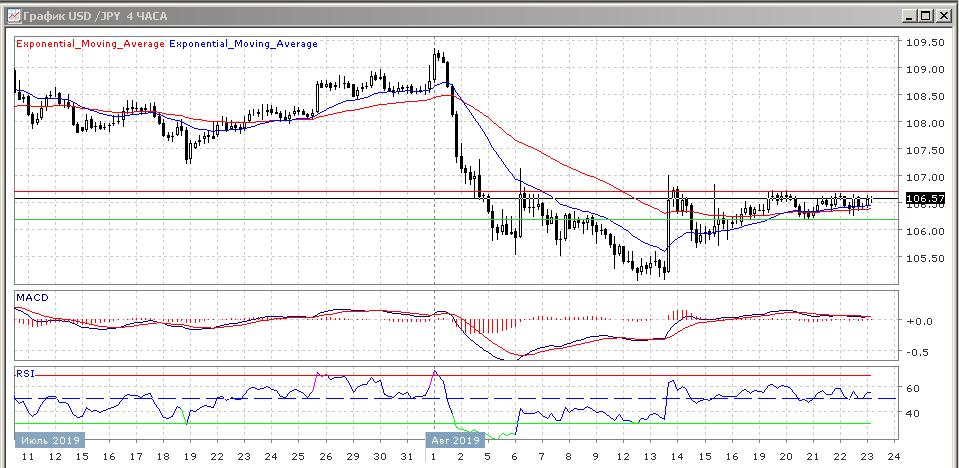959x468 pixels.
Task: Click the 109.50 price axis label
Action: click(924, 43)
